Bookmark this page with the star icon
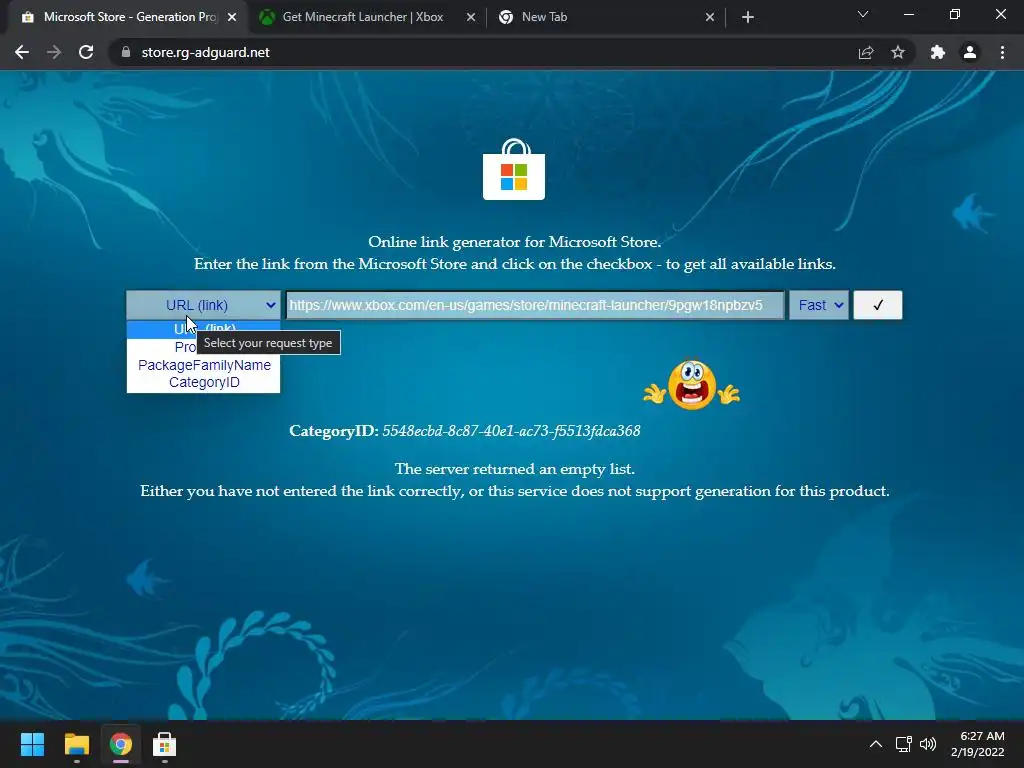Screen dimensions: 1024x768 [898, 52]
